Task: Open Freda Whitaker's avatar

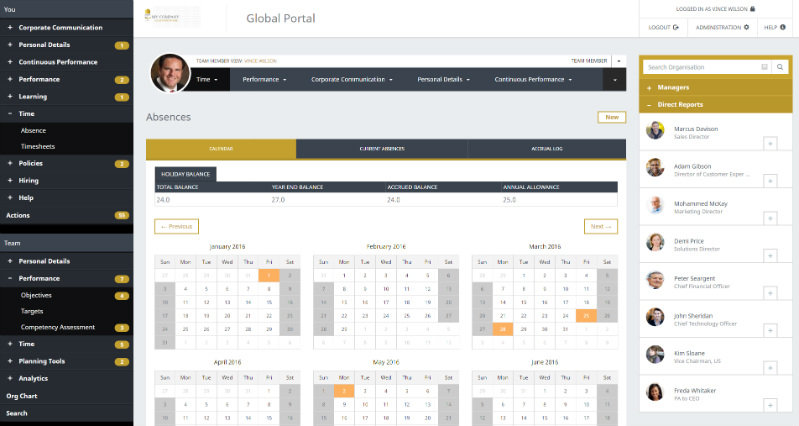Action: tap(655, 392)
